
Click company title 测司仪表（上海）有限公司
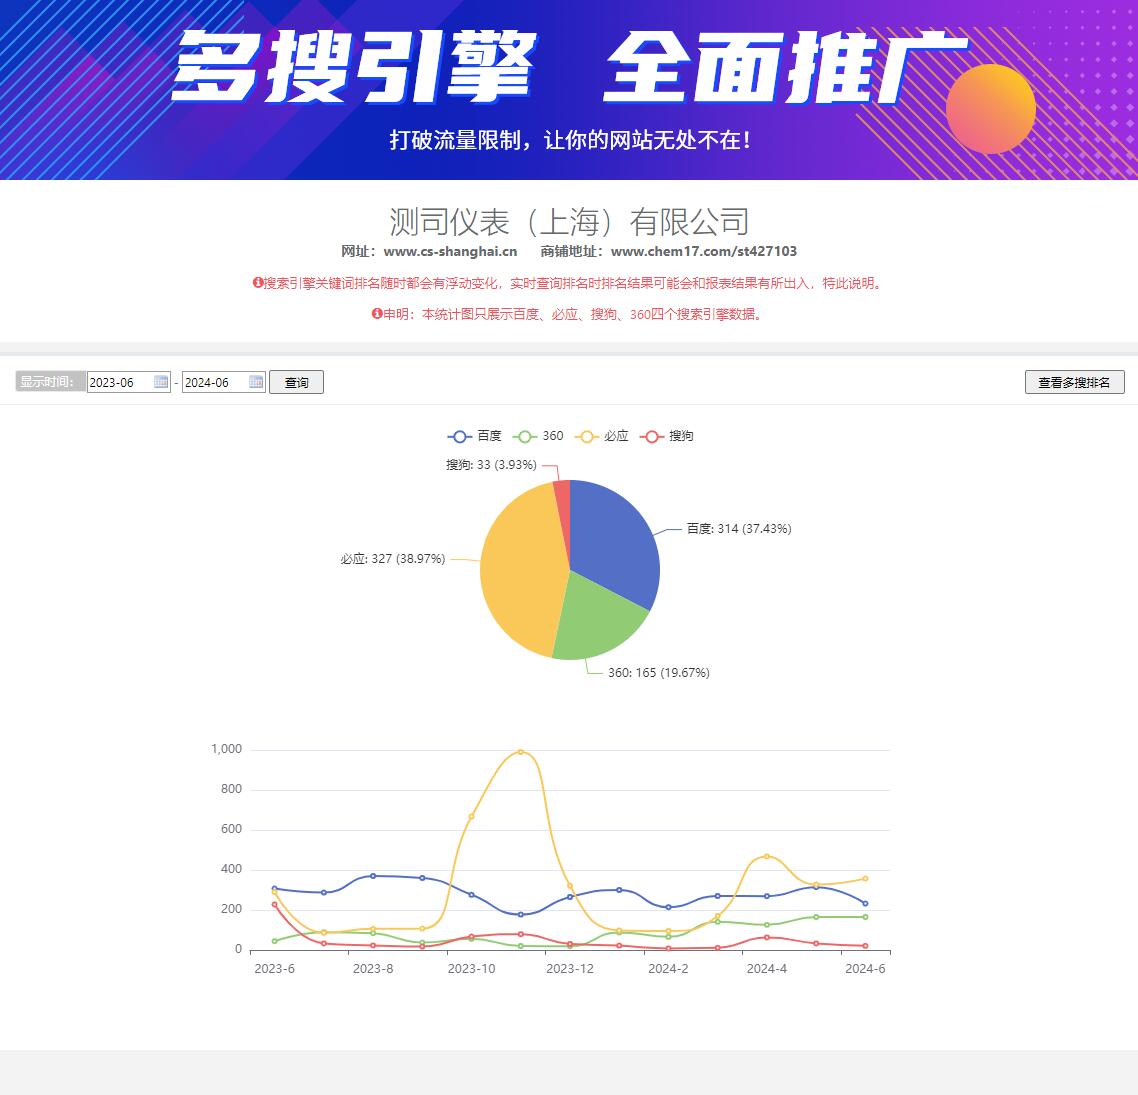pos(569,221)
